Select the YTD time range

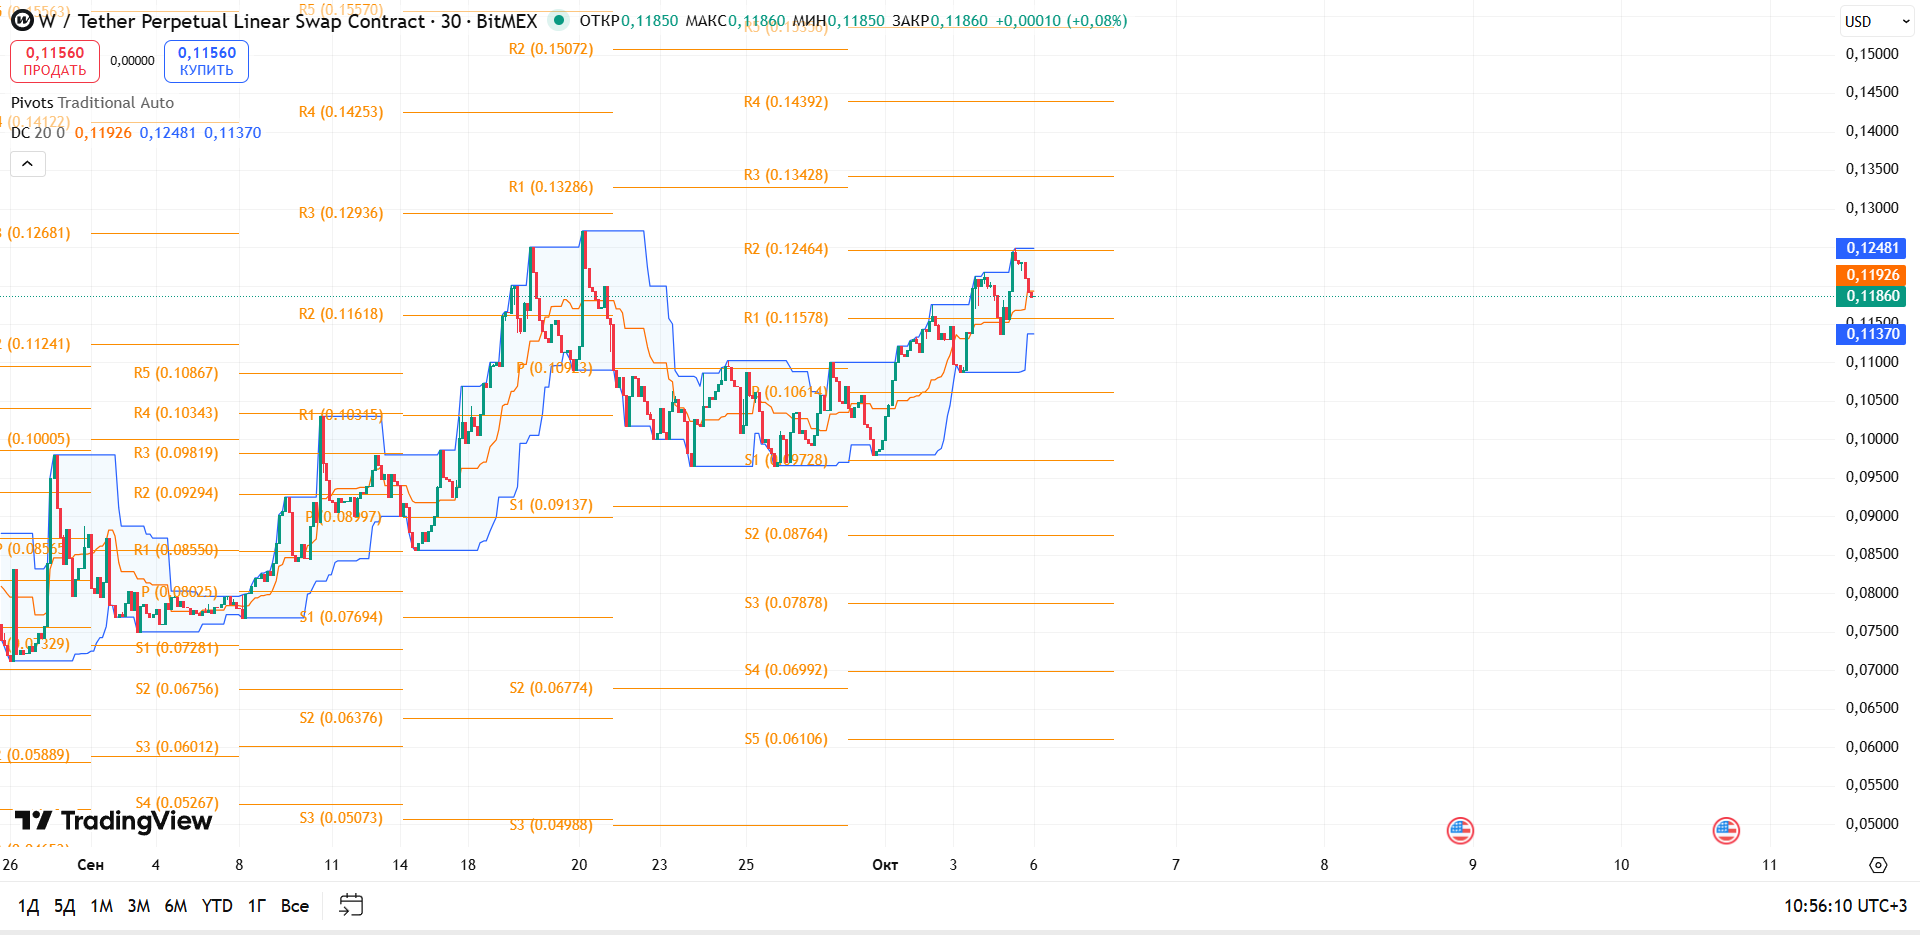(217, 906)
